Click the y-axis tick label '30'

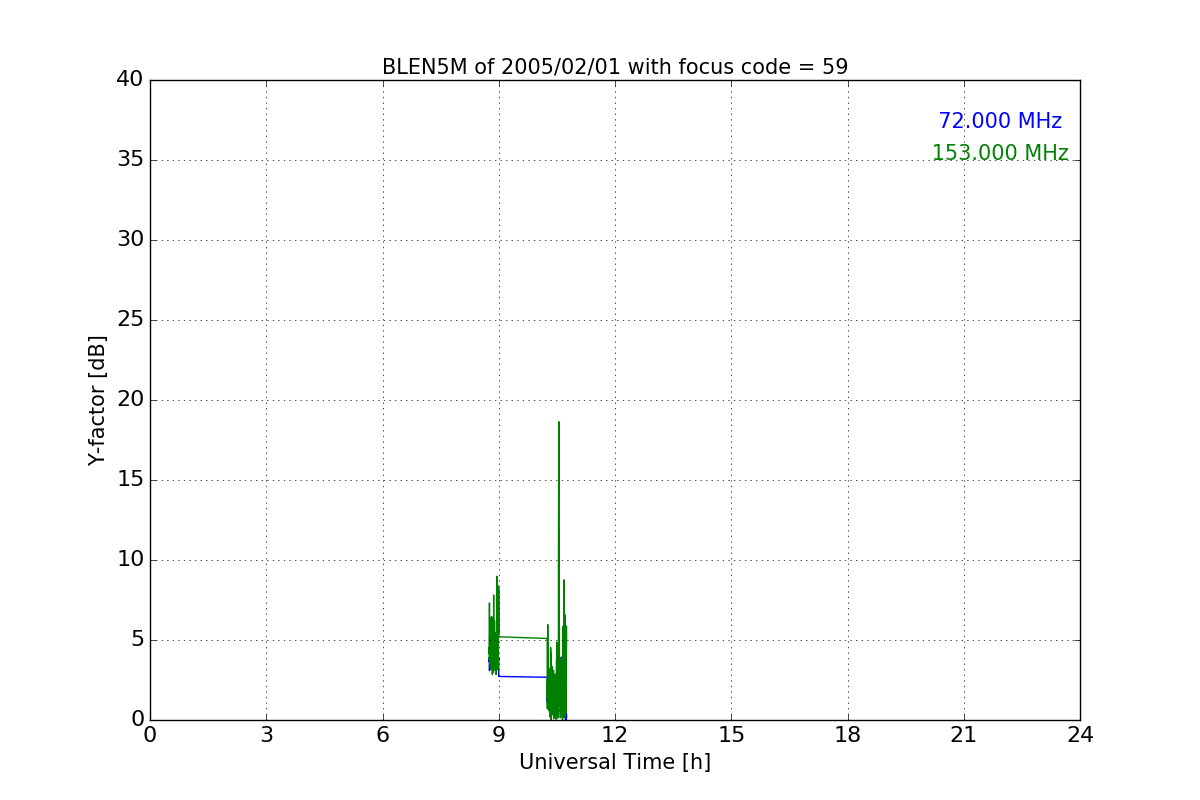[130, 240]
